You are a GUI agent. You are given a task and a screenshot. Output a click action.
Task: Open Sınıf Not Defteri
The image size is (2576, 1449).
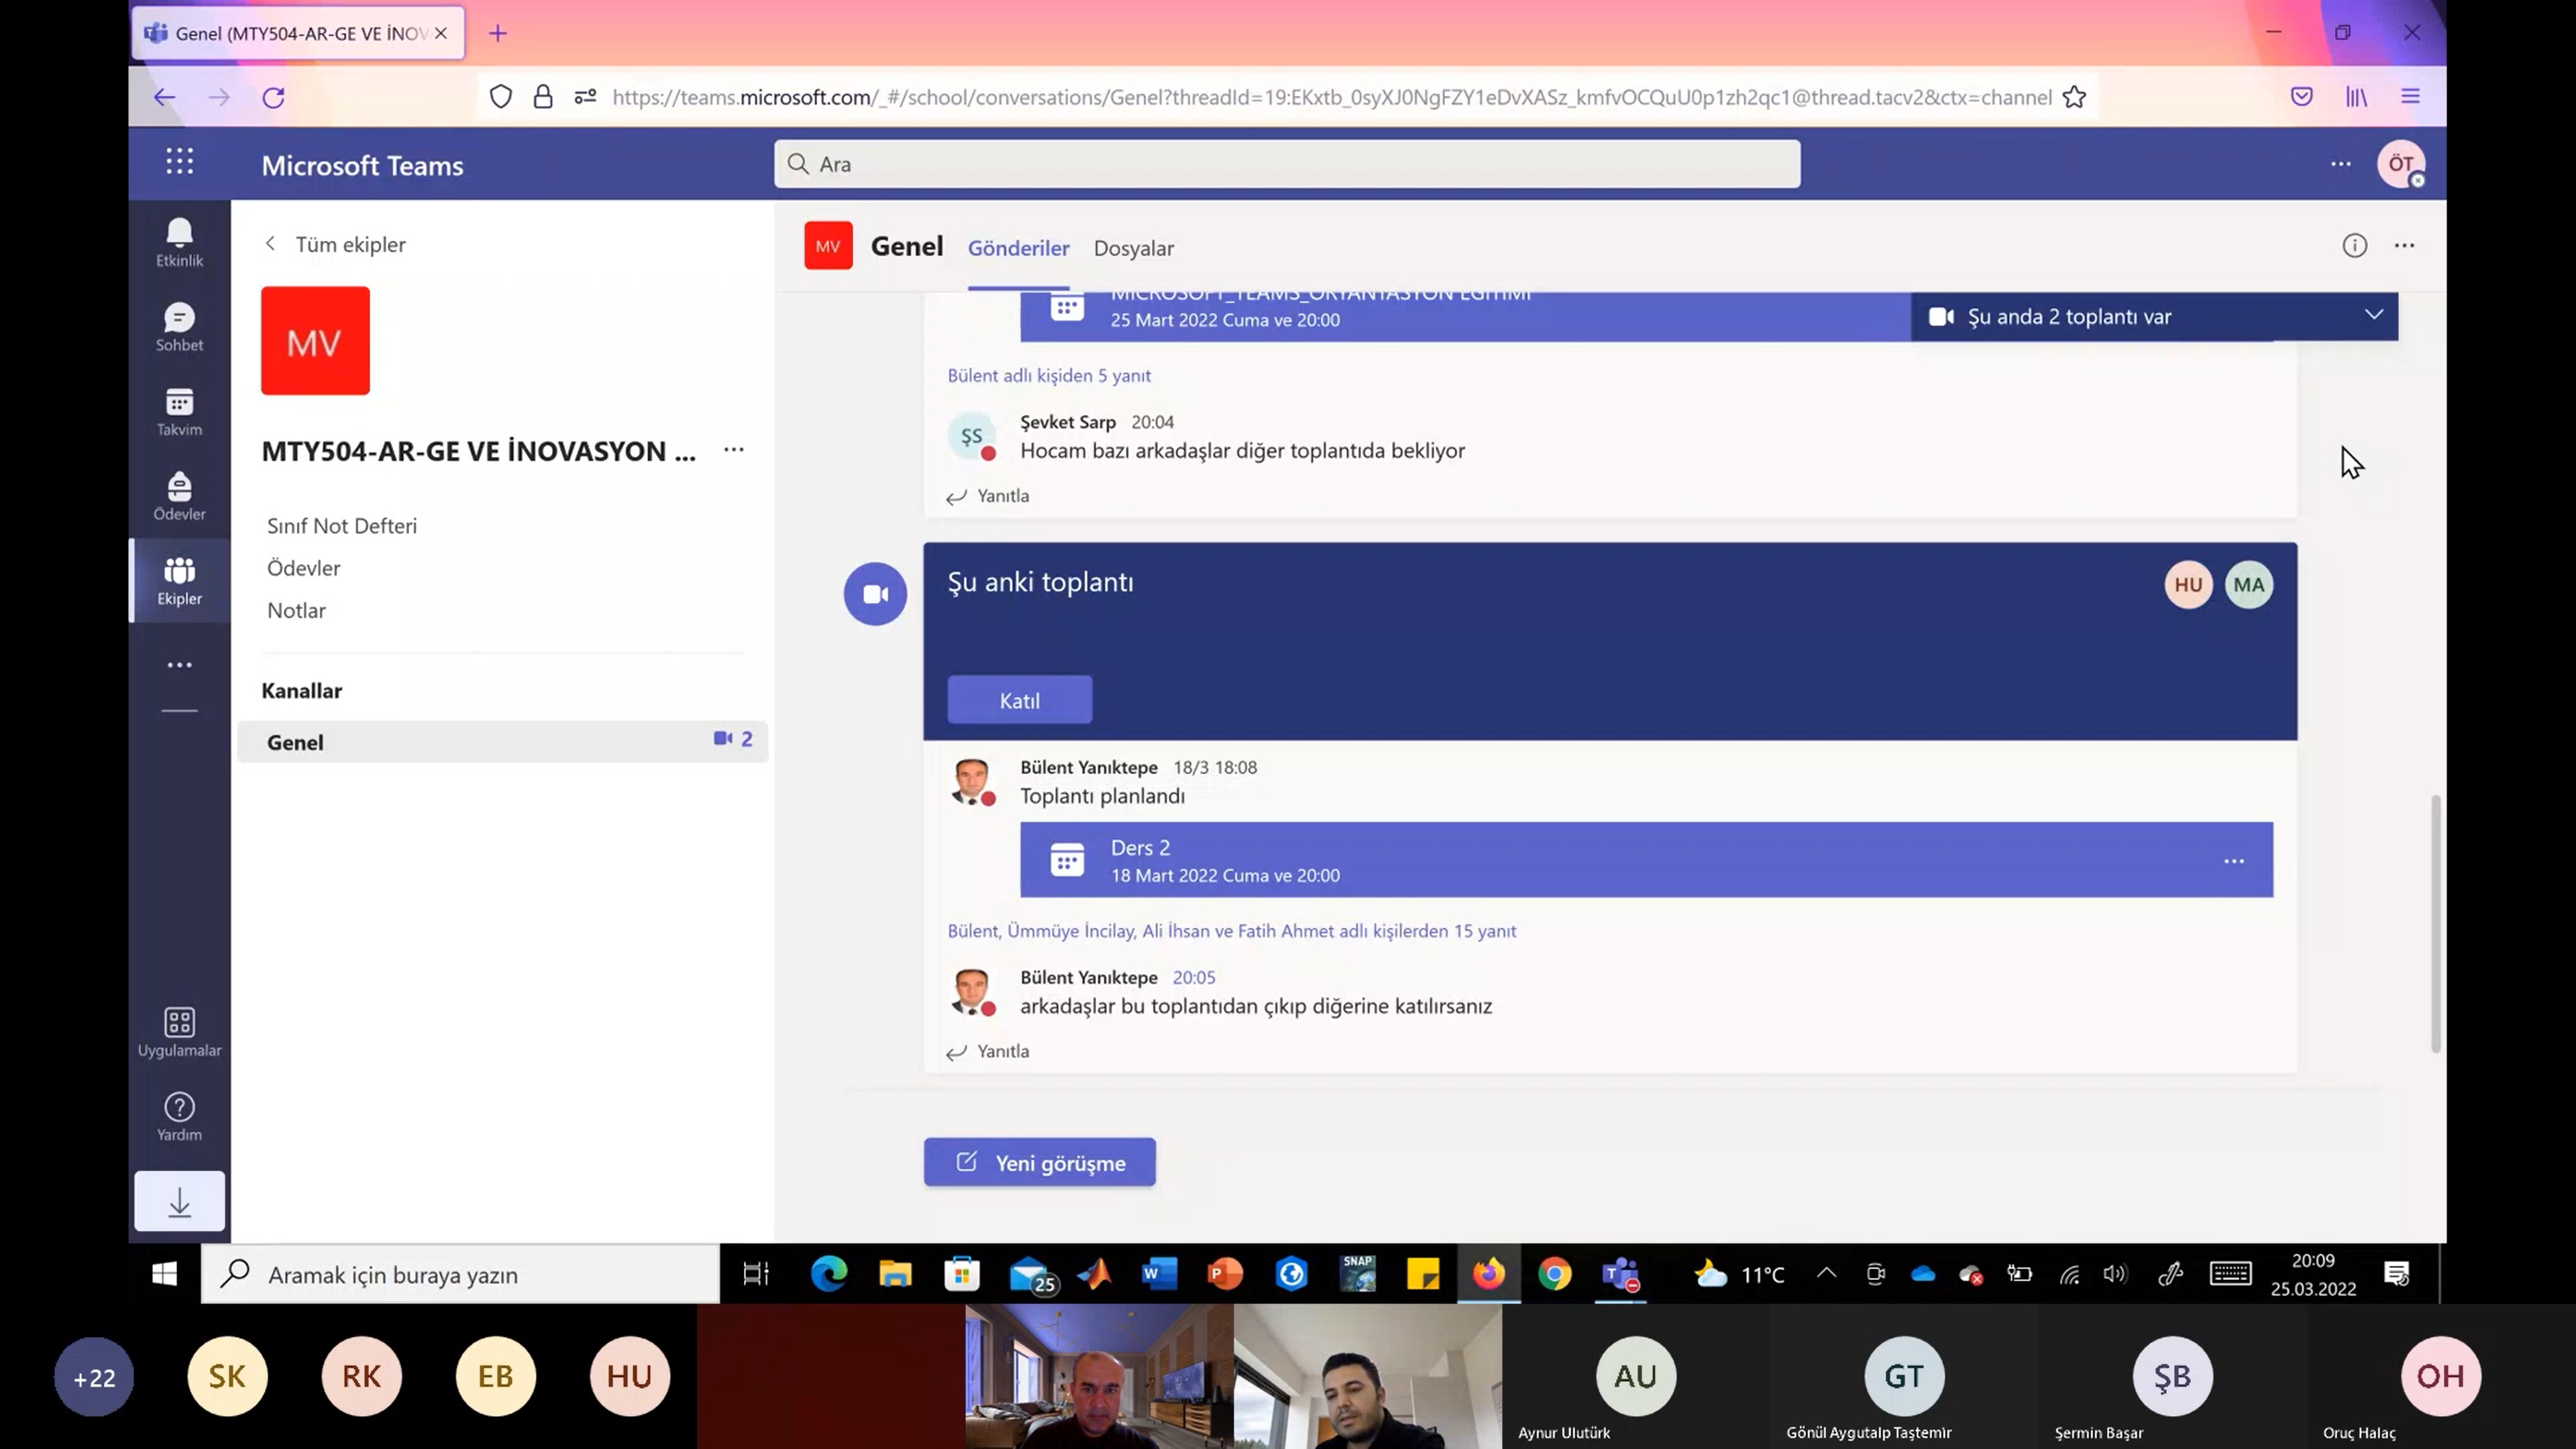point(342,526)
